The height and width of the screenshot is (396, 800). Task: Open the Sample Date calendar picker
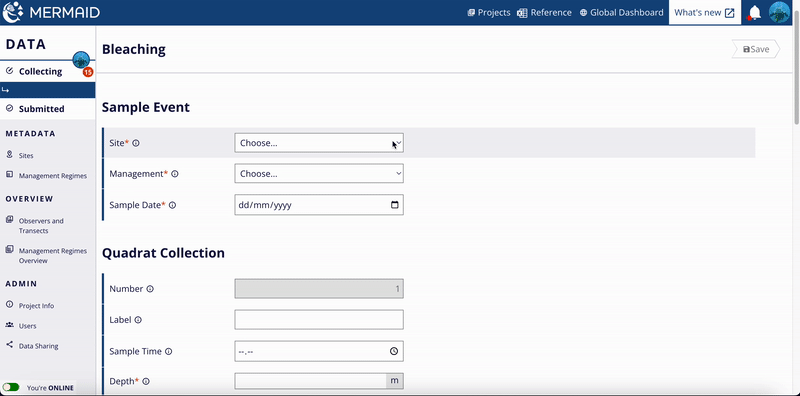click(394, 205)
